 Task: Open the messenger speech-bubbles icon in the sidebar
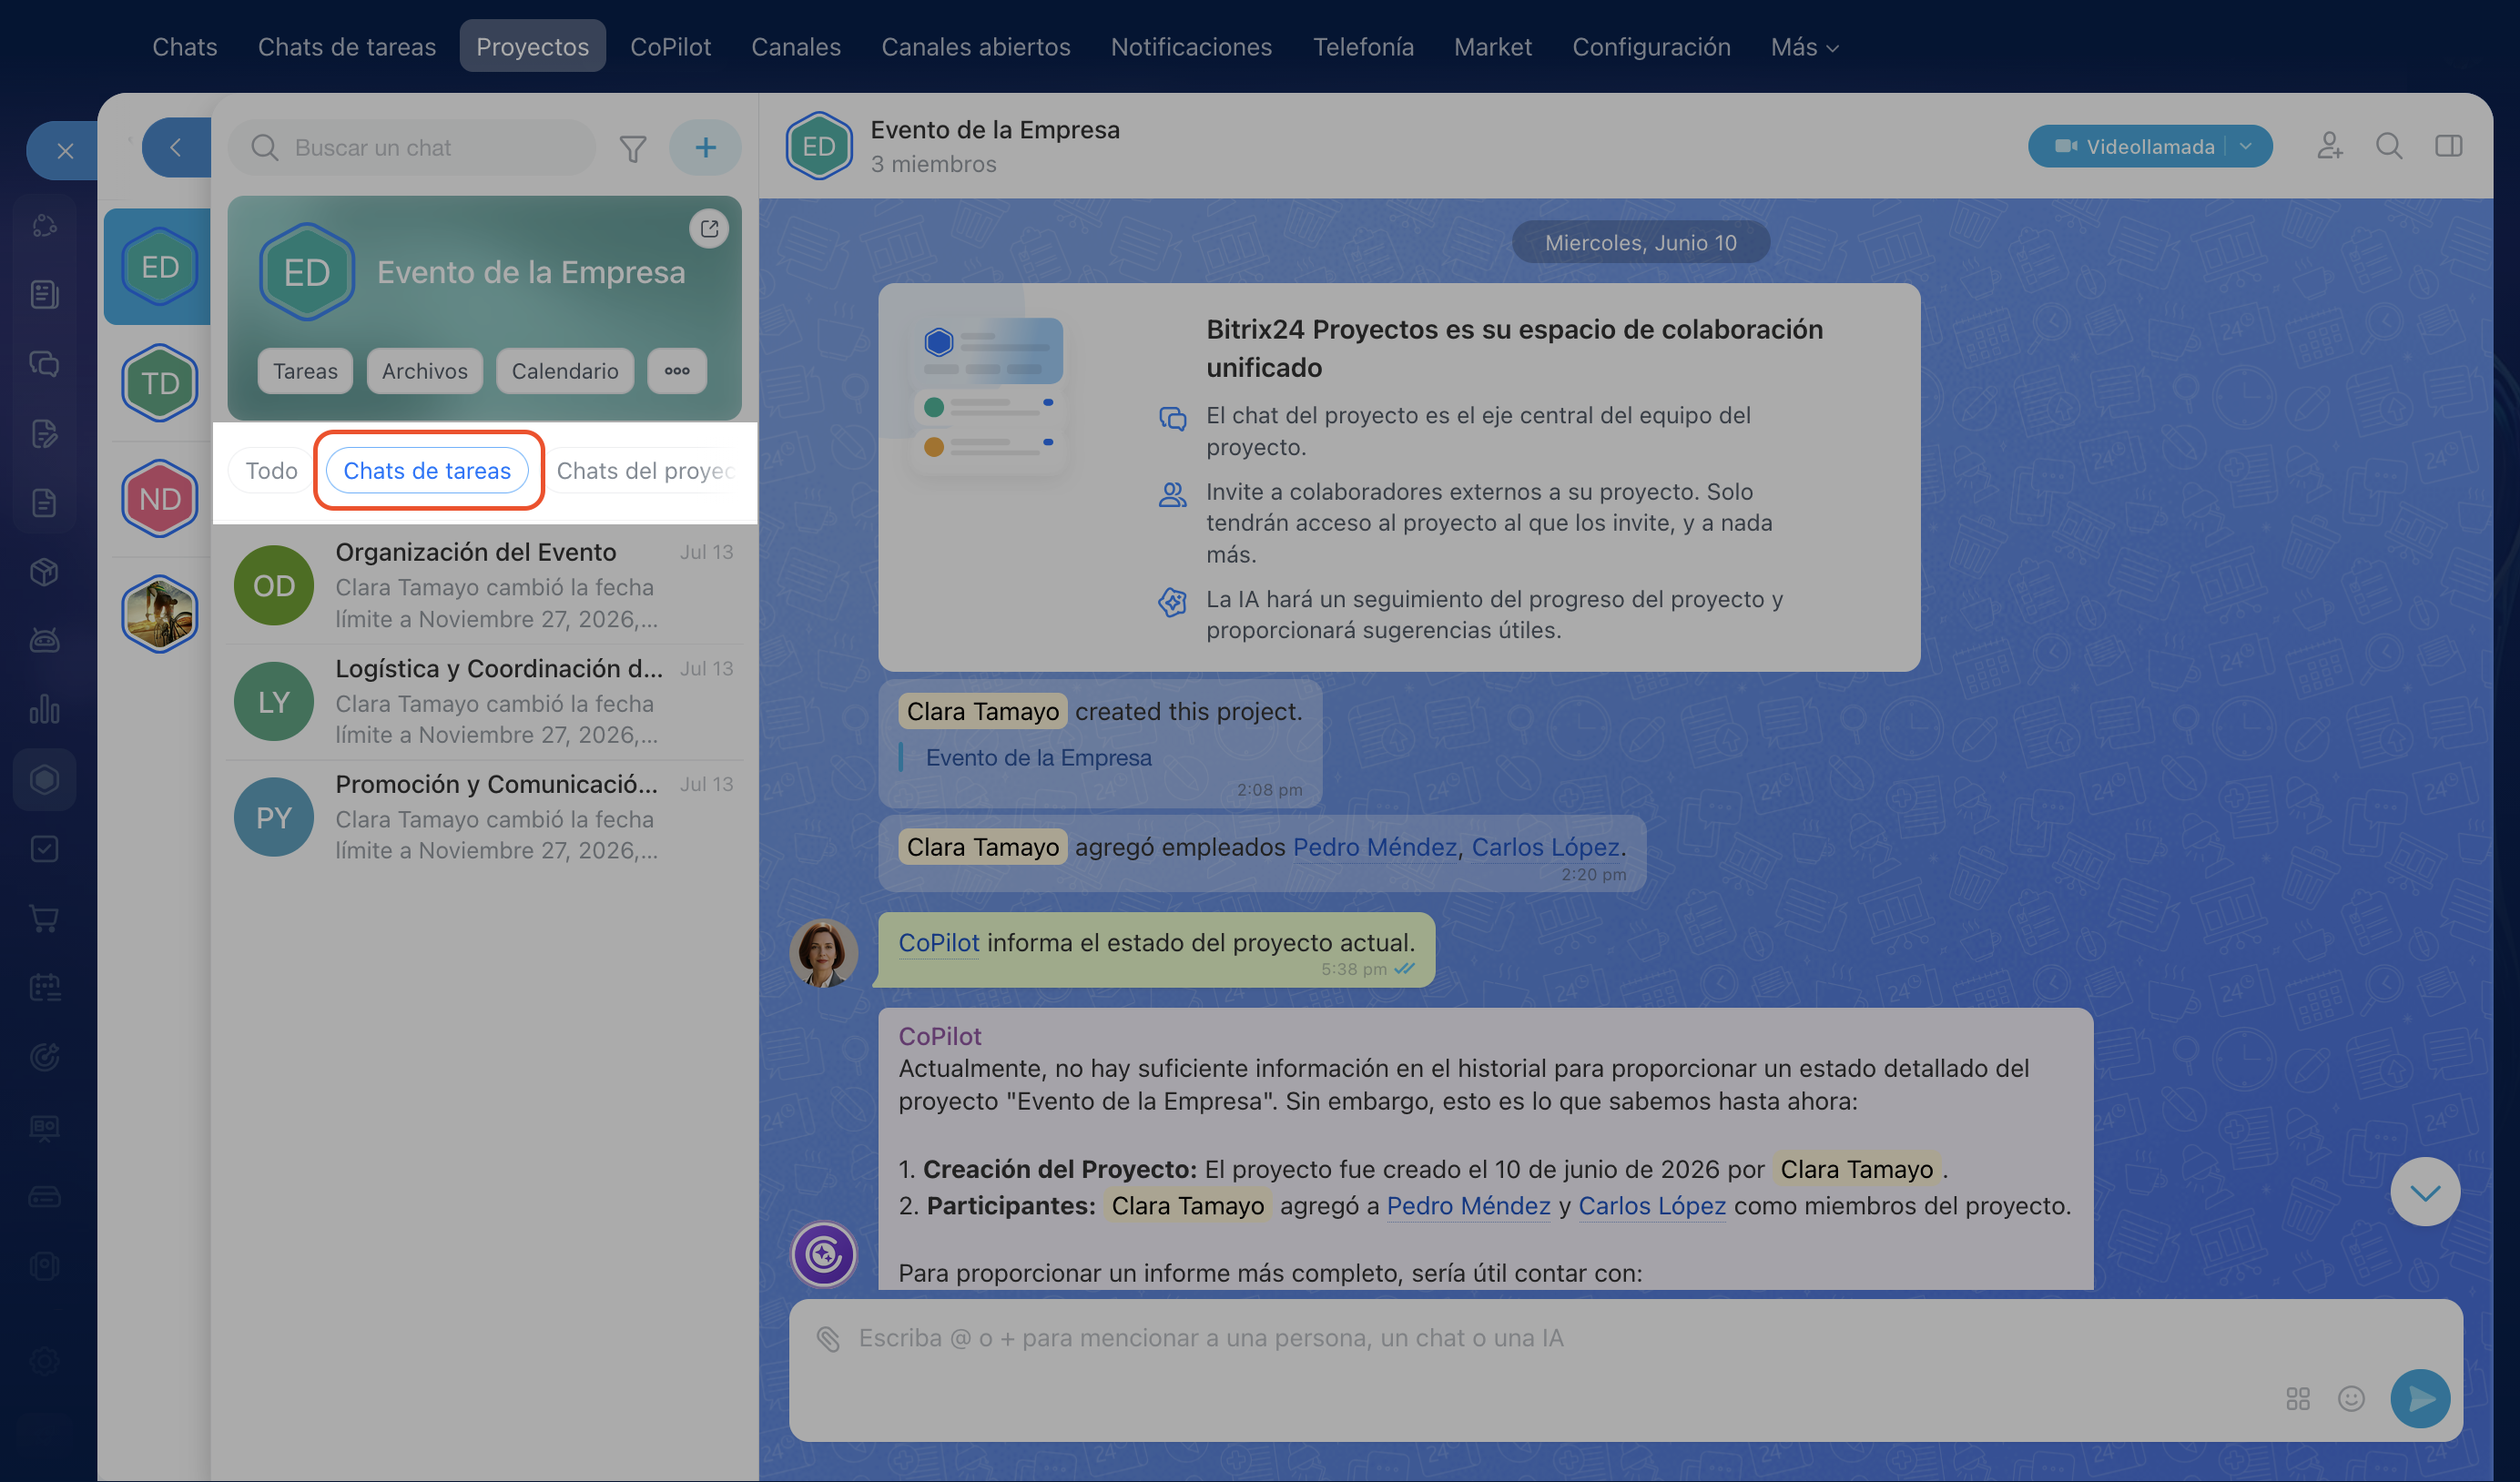(x=44, y=364)
